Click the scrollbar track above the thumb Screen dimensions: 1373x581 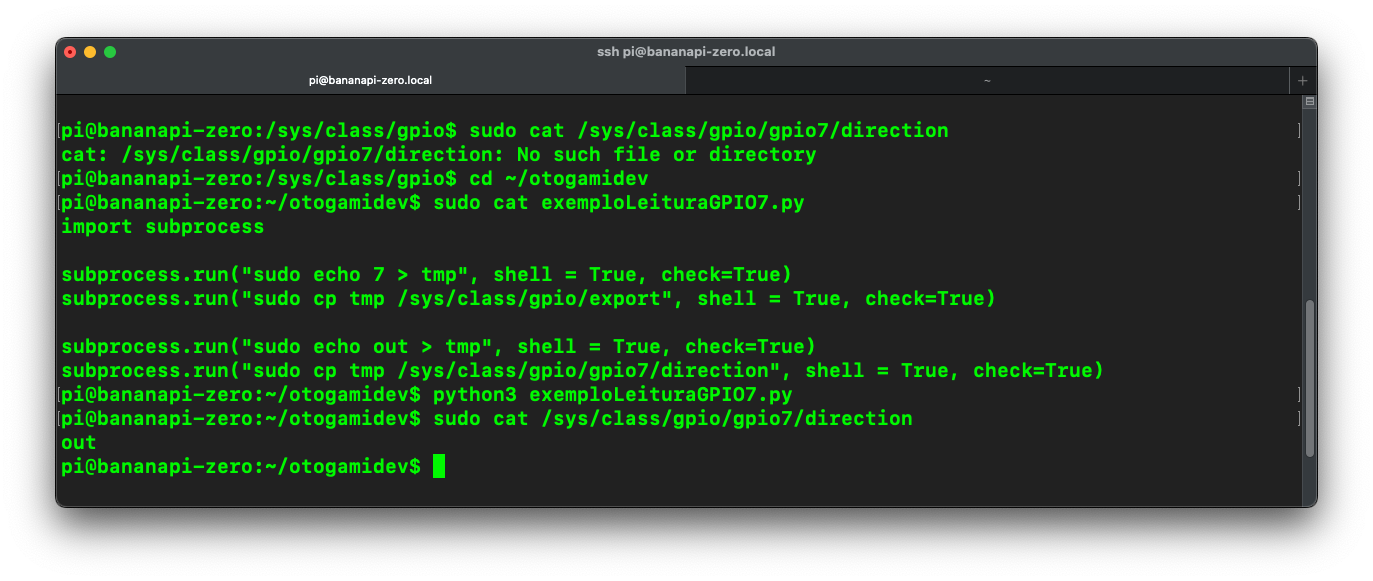point(1310,205)
